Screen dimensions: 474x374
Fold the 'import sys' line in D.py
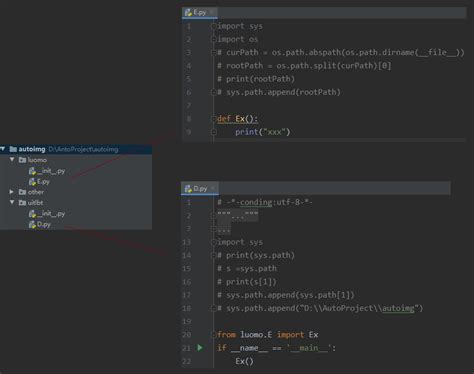(214, 242)
